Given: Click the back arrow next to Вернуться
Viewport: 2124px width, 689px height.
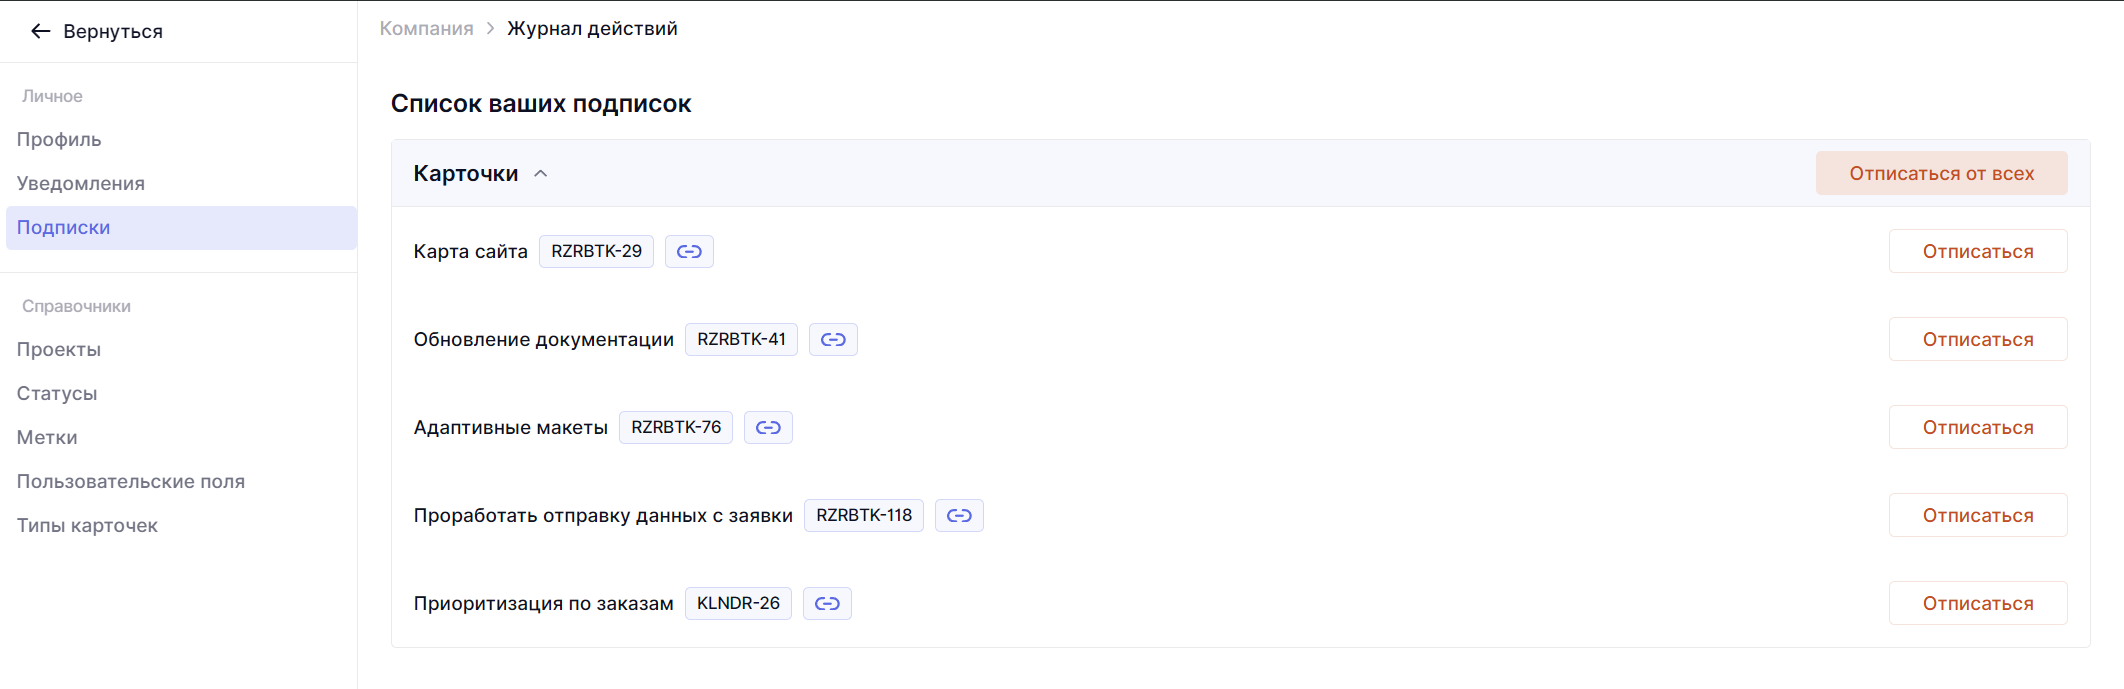Looking at the screenshot, I should pyautogui.click(x=40, y=32).
